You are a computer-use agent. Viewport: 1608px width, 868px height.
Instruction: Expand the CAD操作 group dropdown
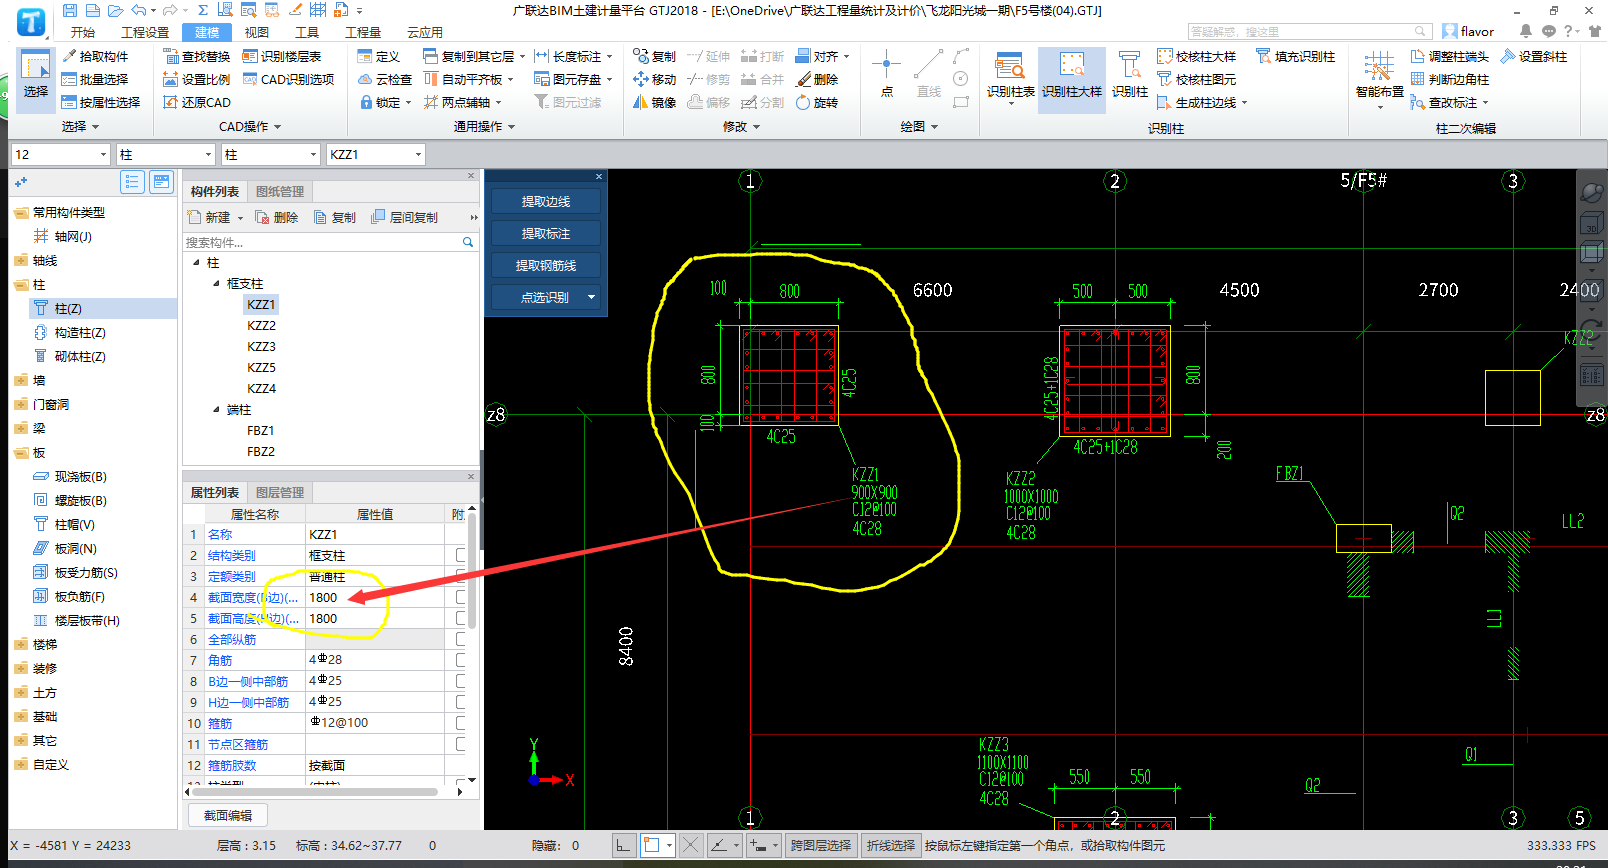point(277,127)
